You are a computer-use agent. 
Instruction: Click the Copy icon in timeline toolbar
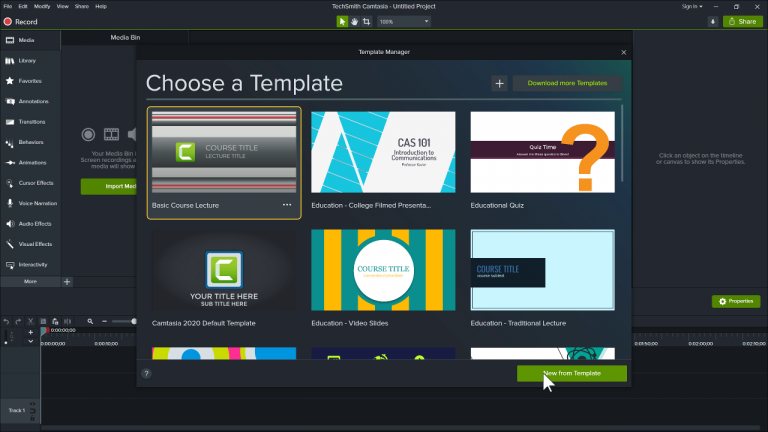click(x=43, y=322)
